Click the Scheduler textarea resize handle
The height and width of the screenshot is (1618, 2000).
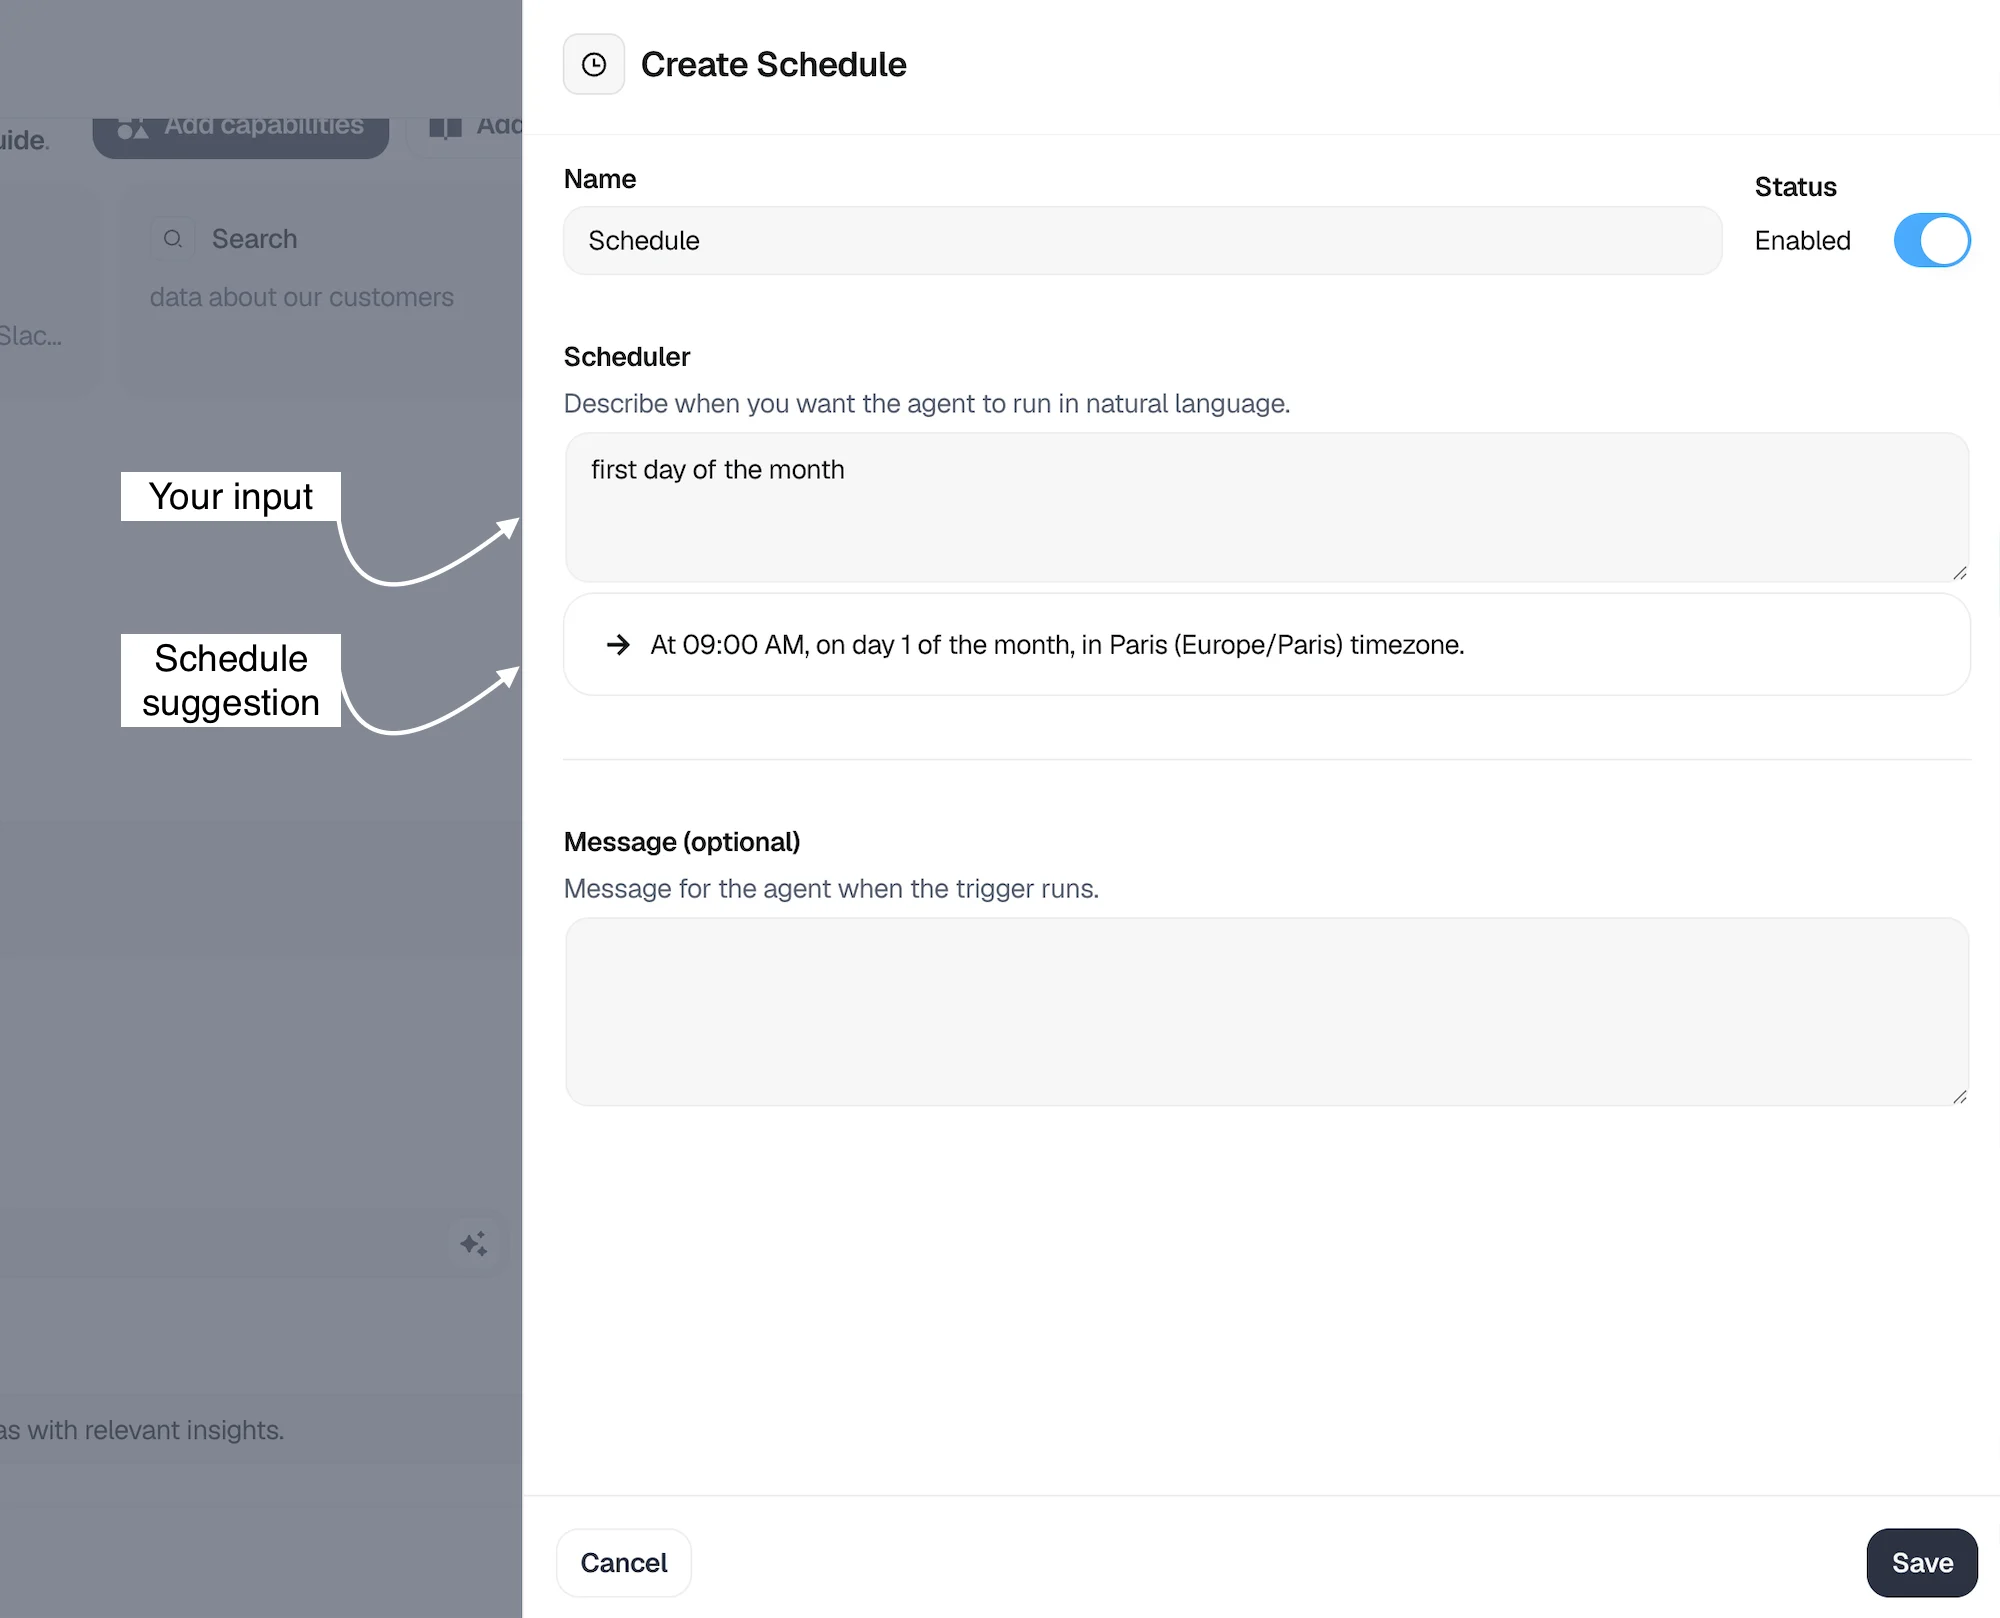(1956, 572)
